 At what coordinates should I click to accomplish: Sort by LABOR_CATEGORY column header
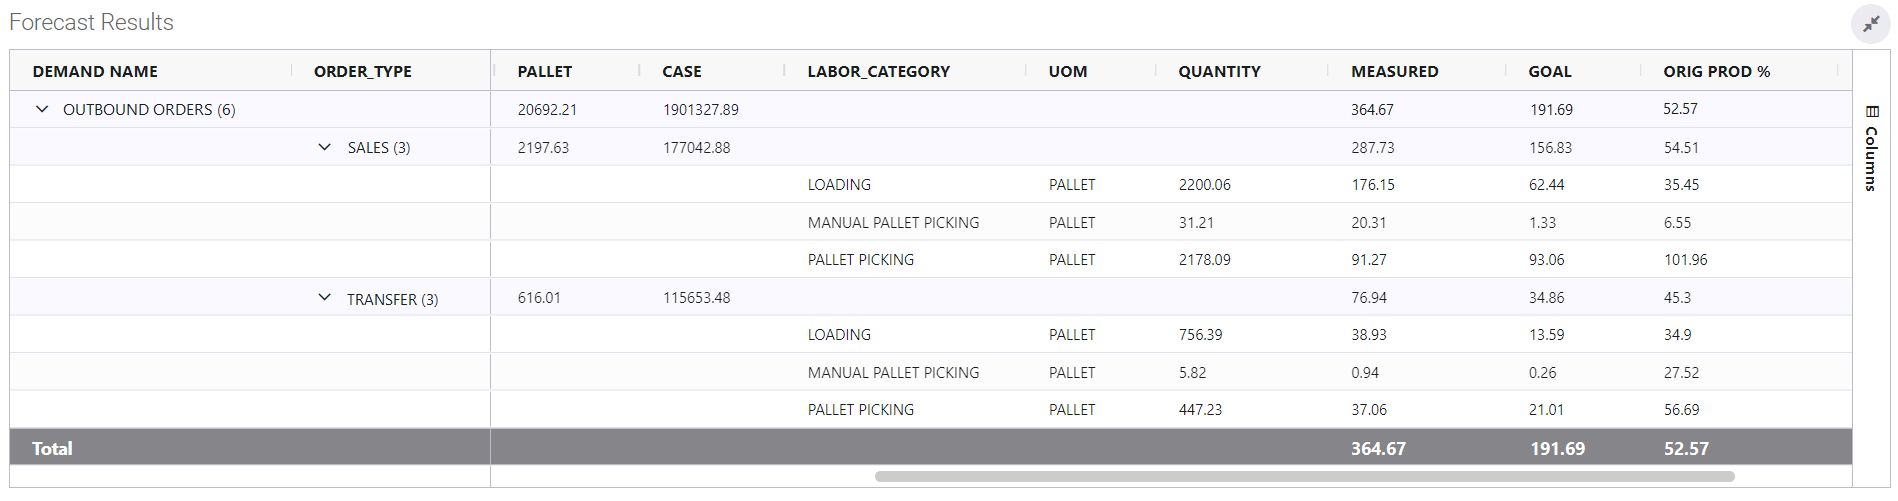(x=878, y=71)
